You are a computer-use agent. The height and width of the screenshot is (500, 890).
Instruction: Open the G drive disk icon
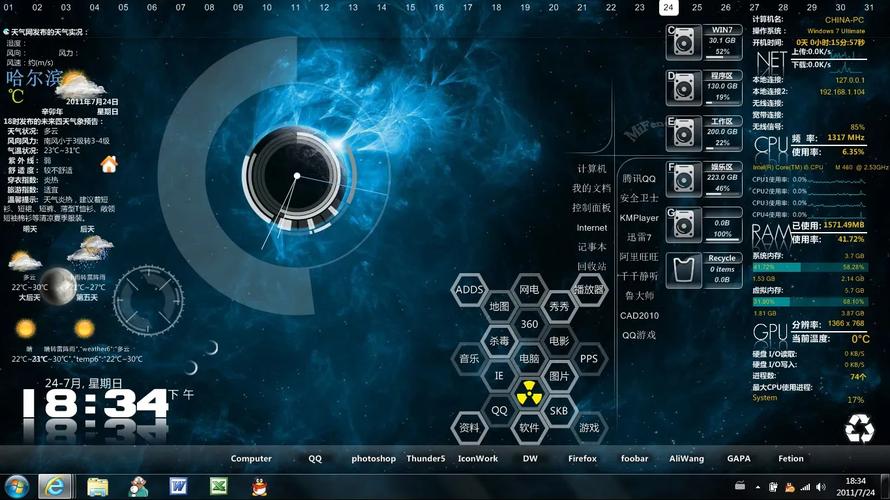coord(683,225)
